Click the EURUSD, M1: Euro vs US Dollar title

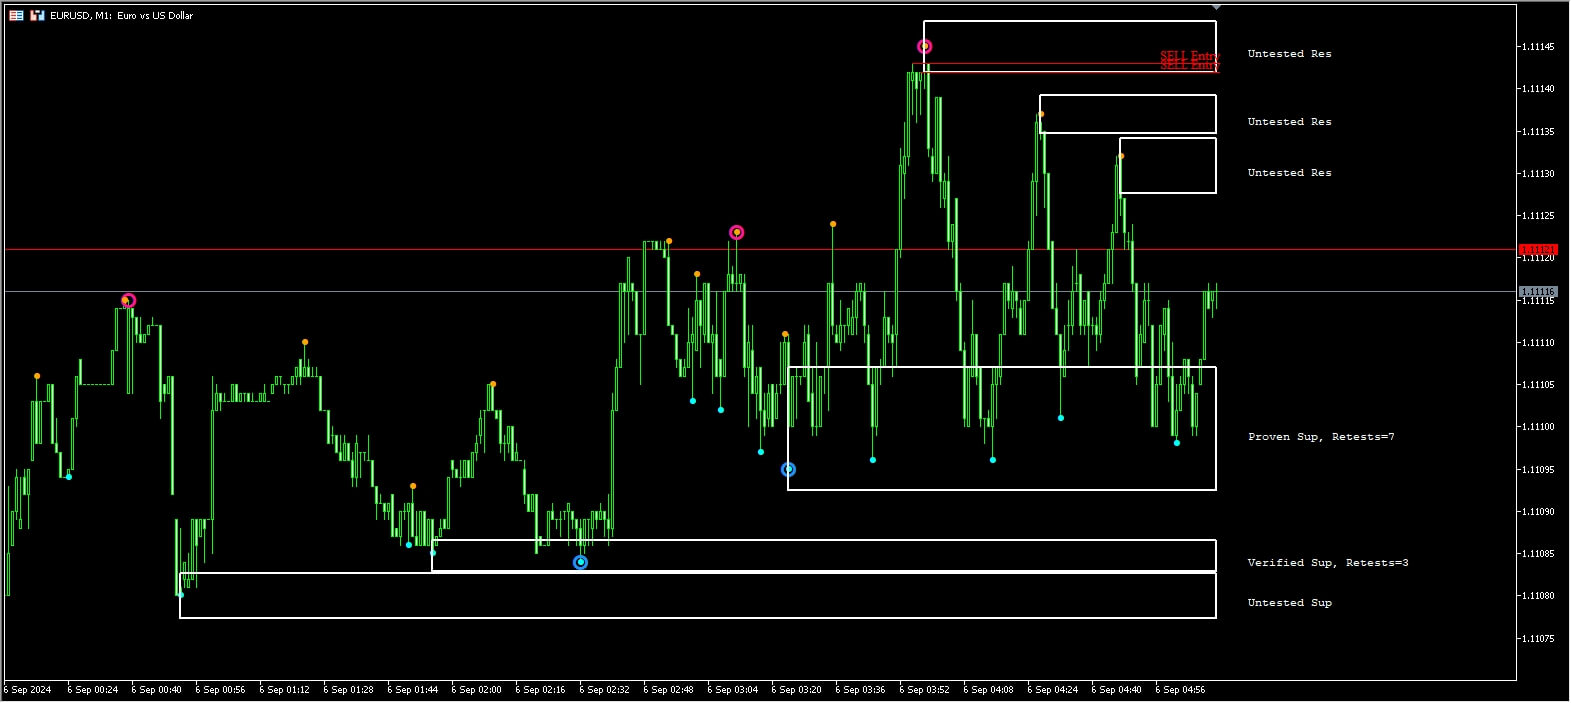click(x=122, y=15)
